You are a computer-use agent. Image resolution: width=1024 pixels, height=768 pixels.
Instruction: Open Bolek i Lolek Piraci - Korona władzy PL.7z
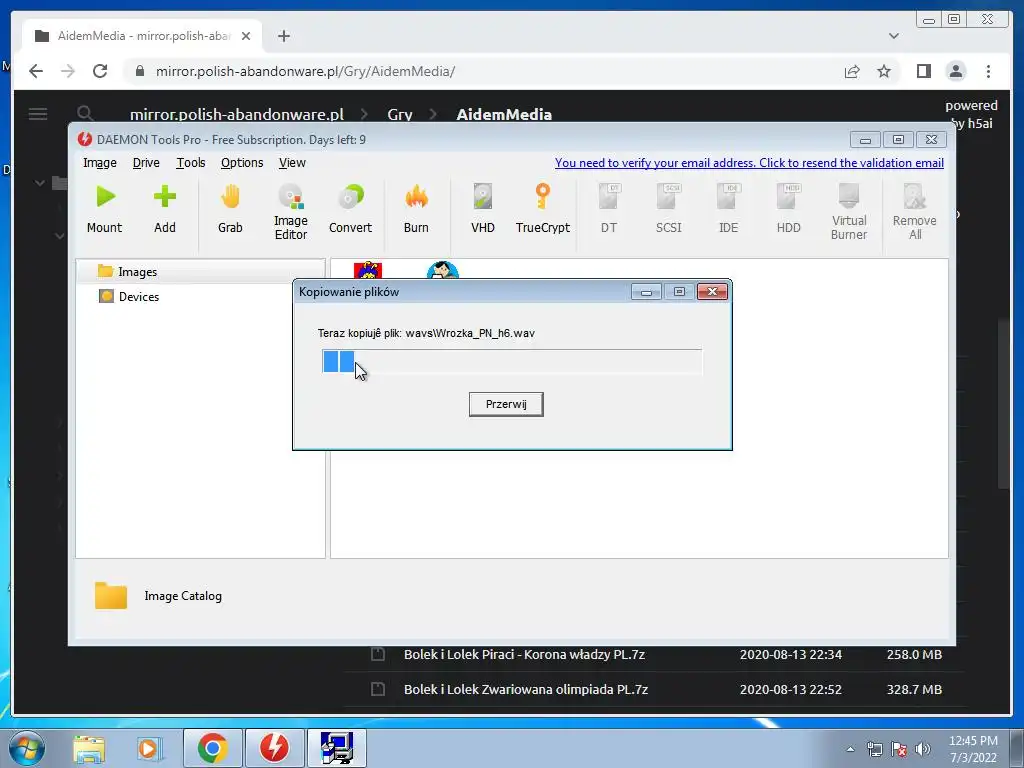pyautogui.click(x=524, y=654)
